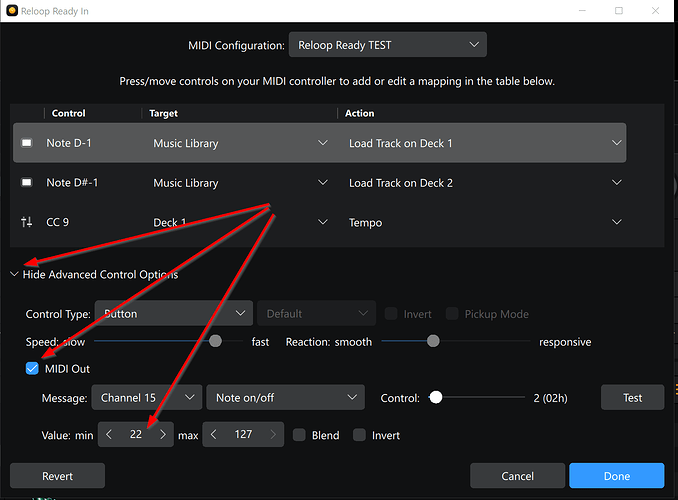678x500 pixels.
Task: Tick the Invert checkbox next to Blend
Action: (359, 435)
